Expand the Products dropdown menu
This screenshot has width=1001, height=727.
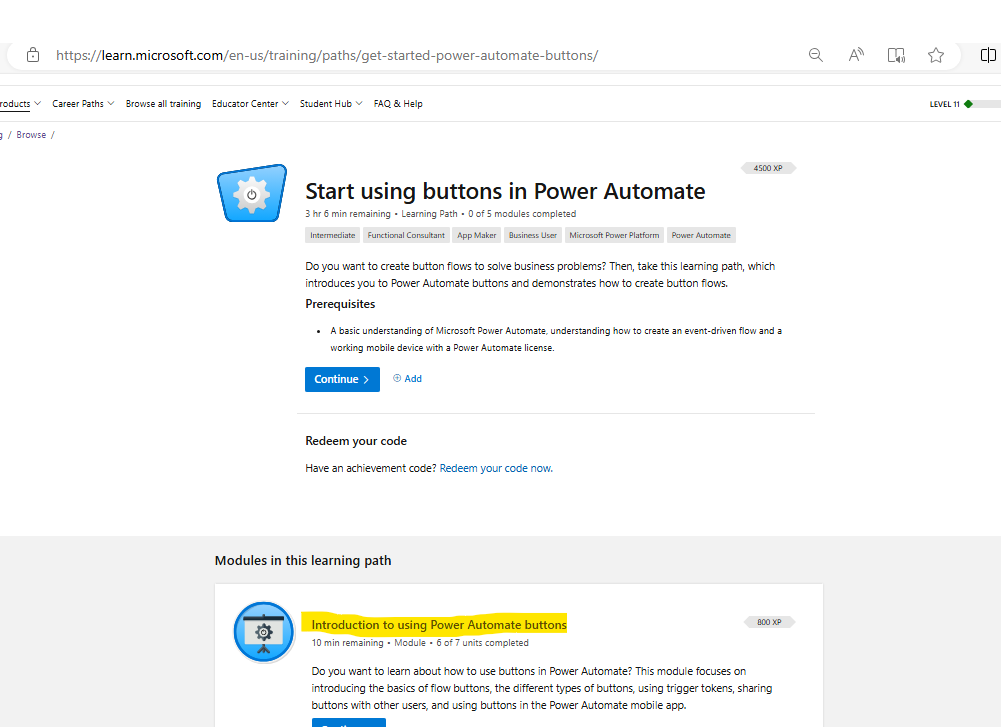[x=20, y=103]
